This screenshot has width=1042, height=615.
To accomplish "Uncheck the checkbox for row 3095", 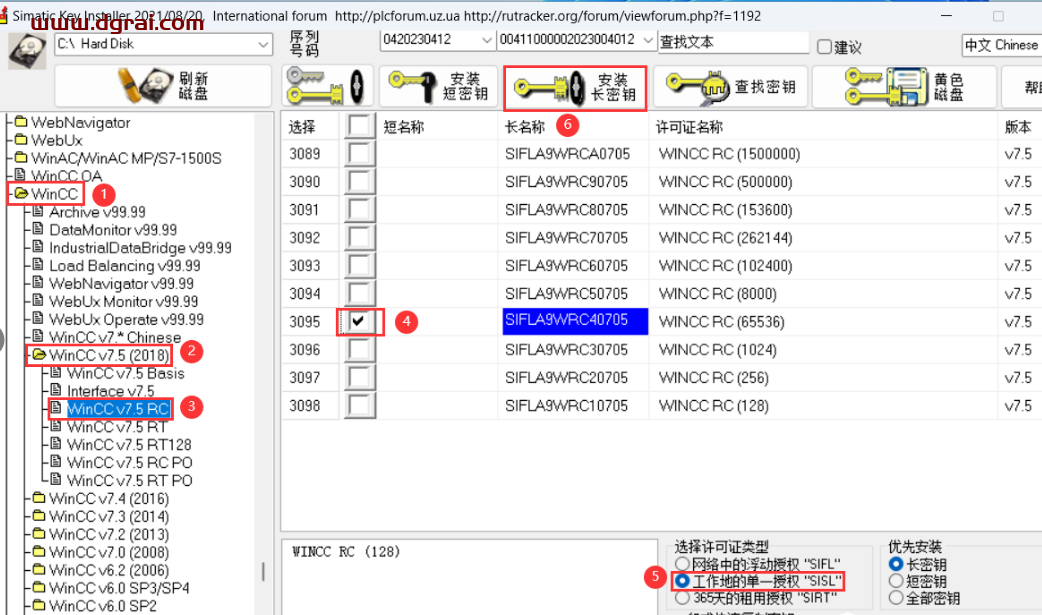I will pos(358,322).
